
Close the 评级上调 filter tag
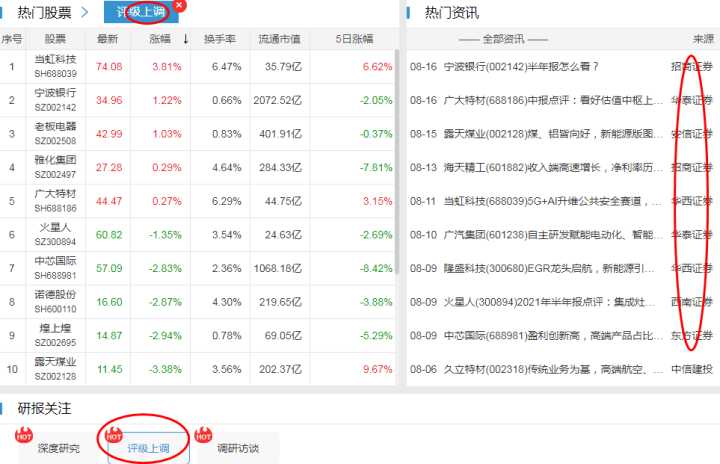click(180, 6)
